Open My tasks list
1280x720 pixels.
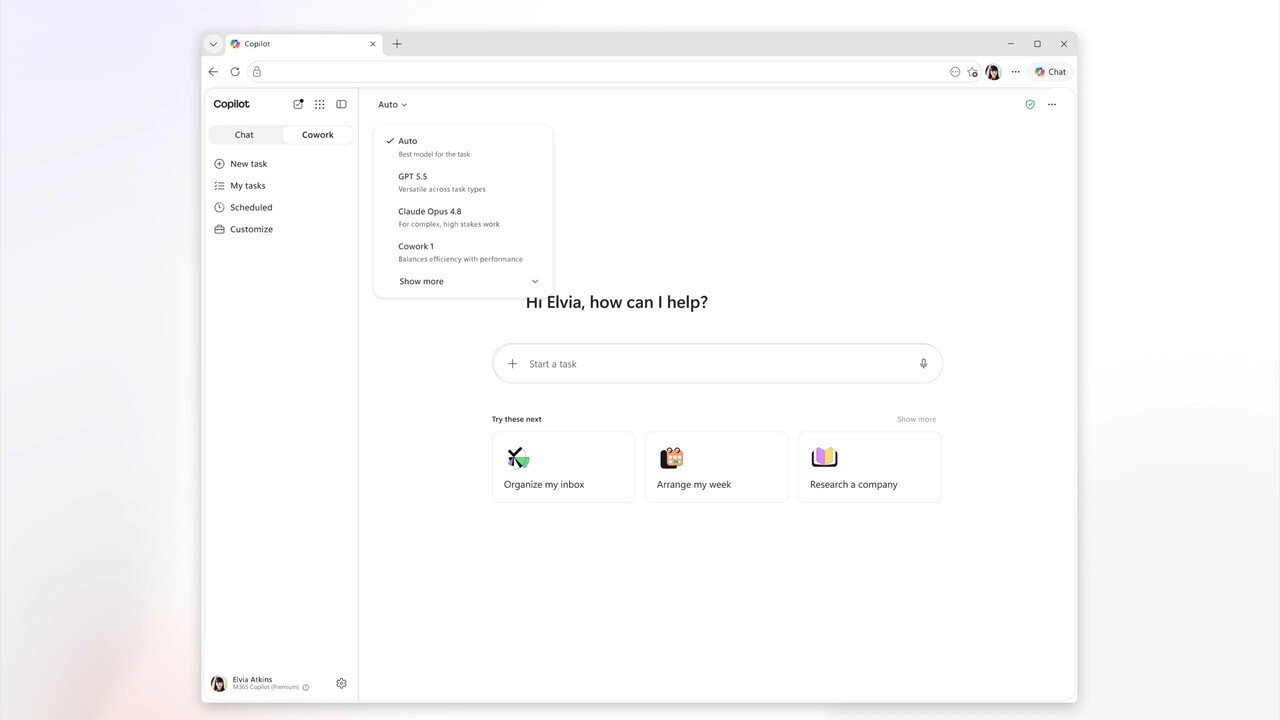pyautogui.click(x=240, y=186)
